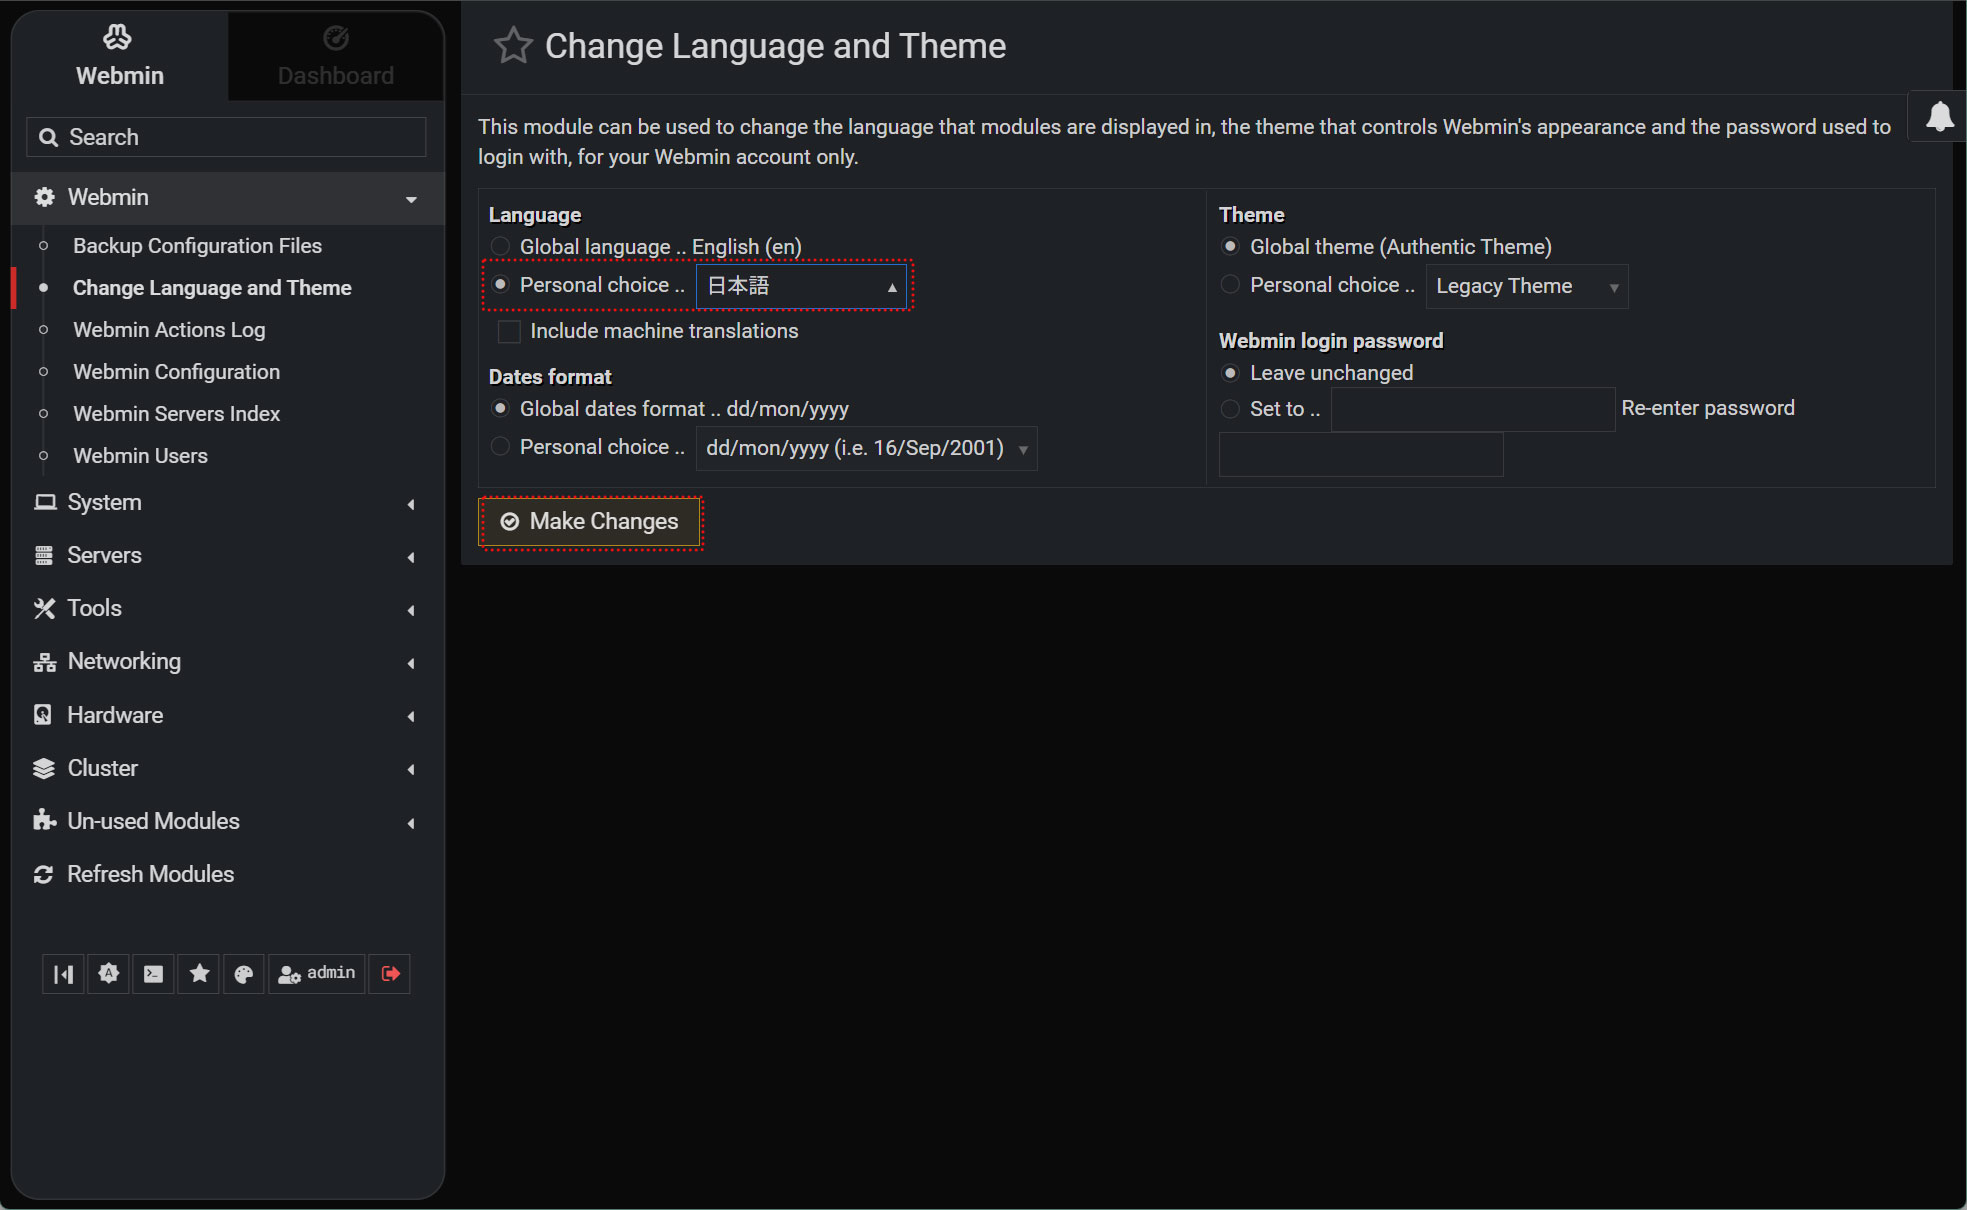
Task: Click the red logout icon
Action: point(390,974)
